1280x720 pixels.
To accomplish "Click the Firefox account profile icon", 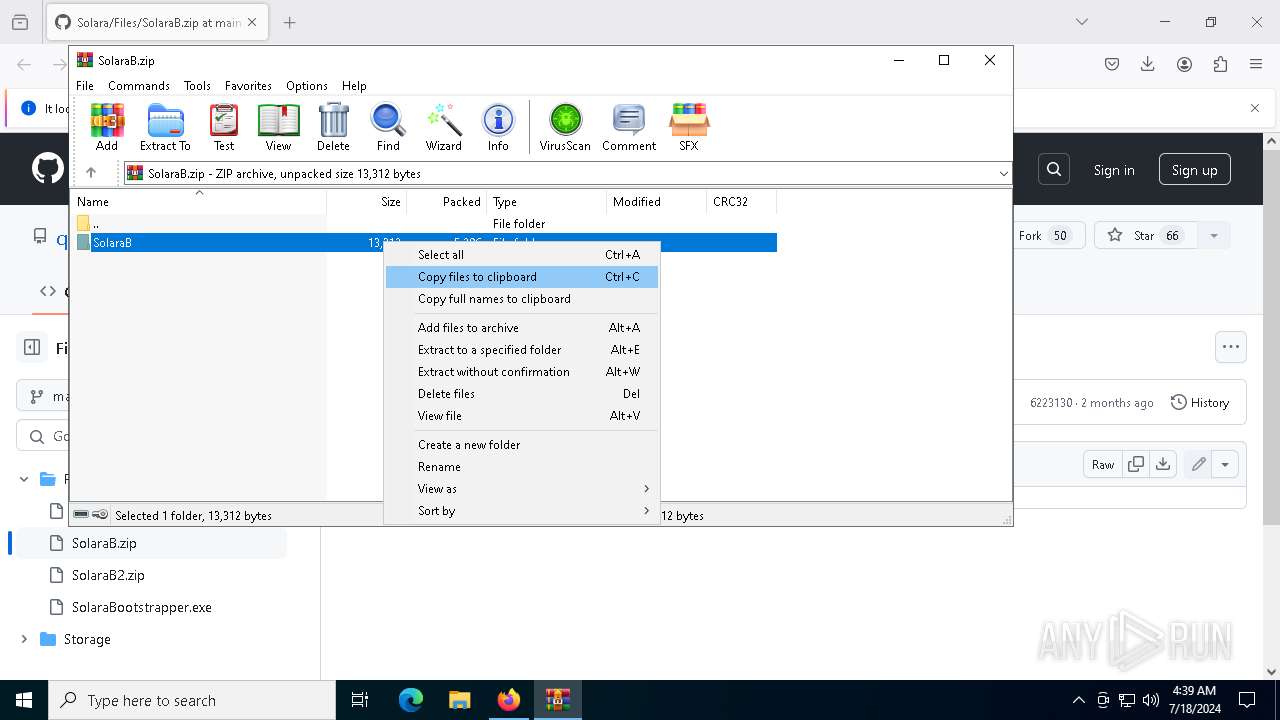I will click(1184, 64).
